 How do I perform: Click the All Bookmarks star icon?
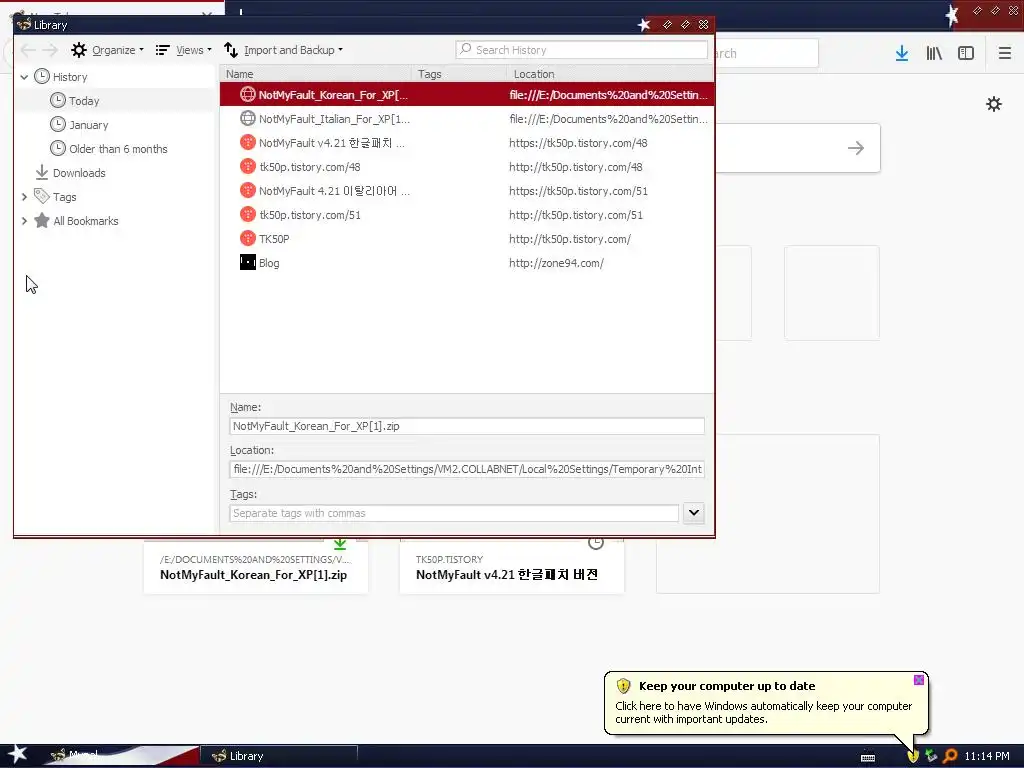point(42,221)
